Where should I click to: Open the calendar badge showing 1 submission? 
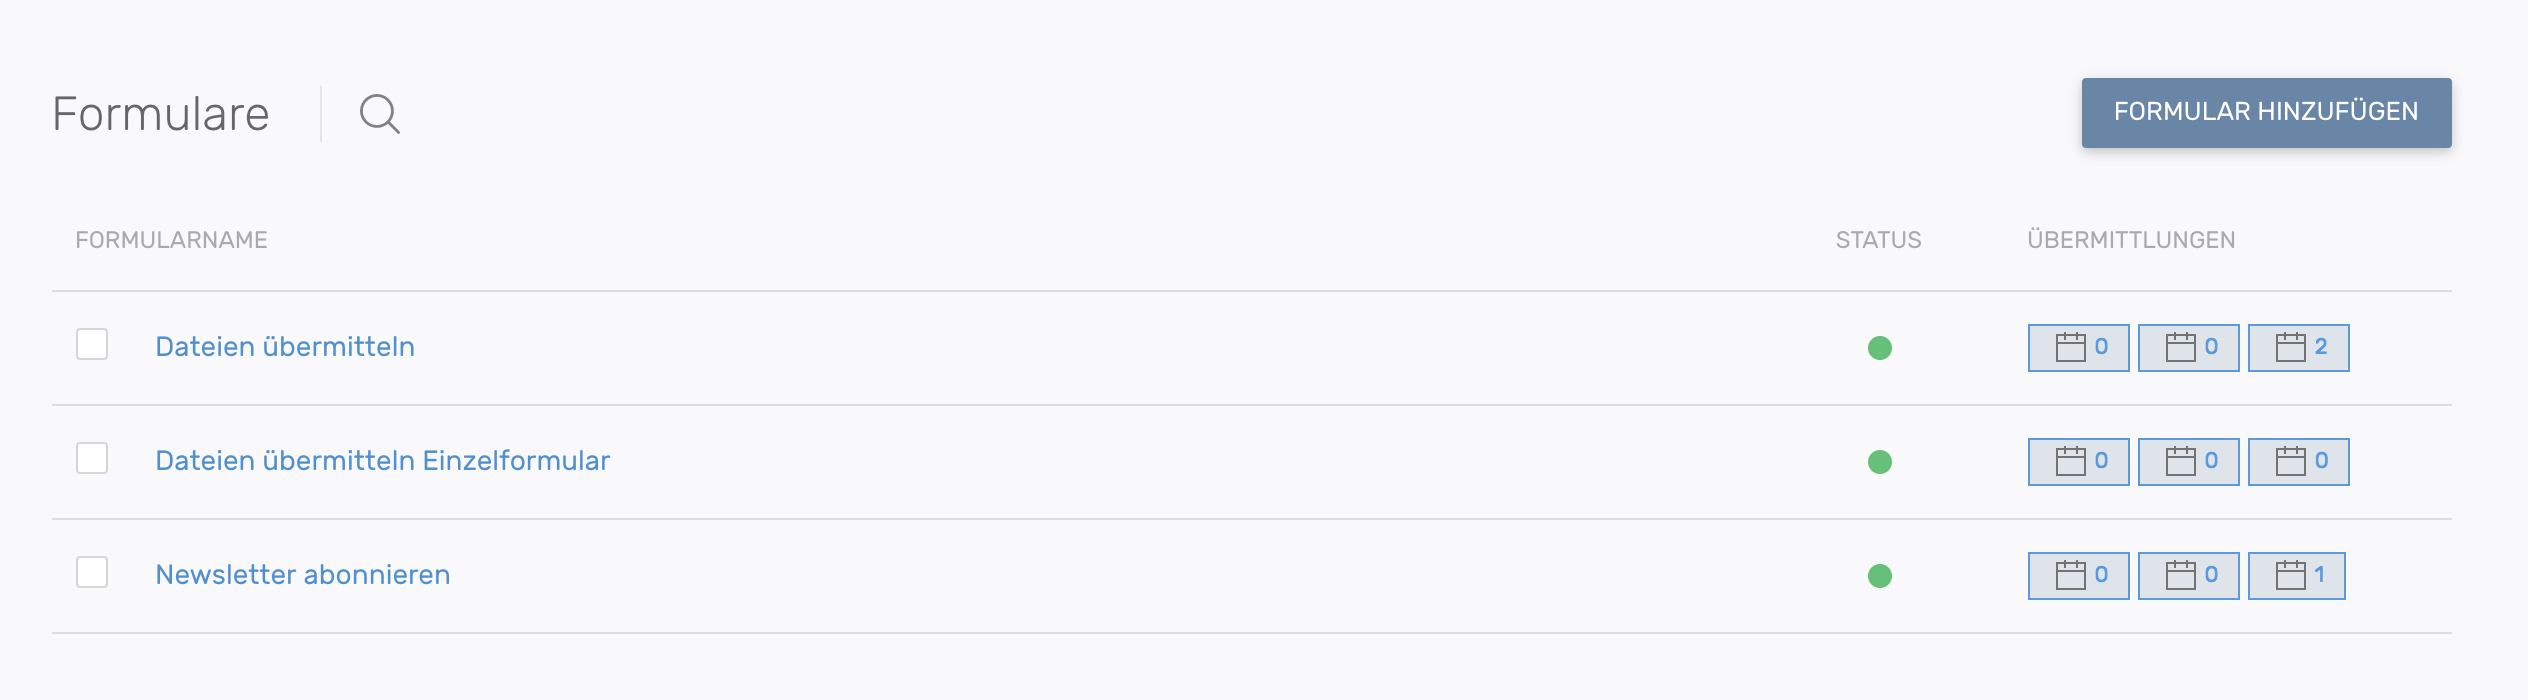click(x=2296, y=576)
